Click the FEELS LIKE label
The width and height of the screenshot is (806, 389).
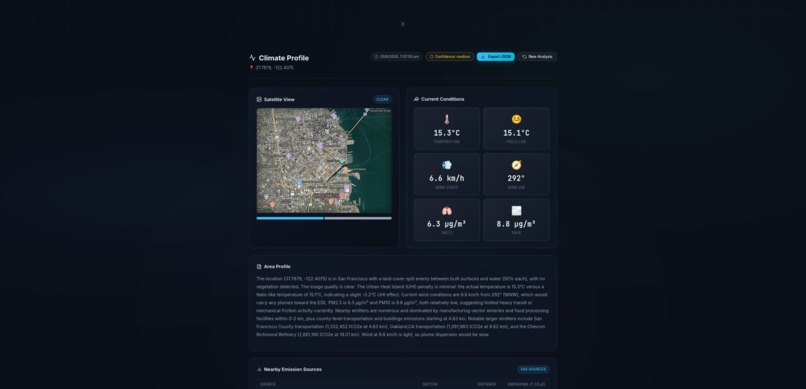coord(516,142)
